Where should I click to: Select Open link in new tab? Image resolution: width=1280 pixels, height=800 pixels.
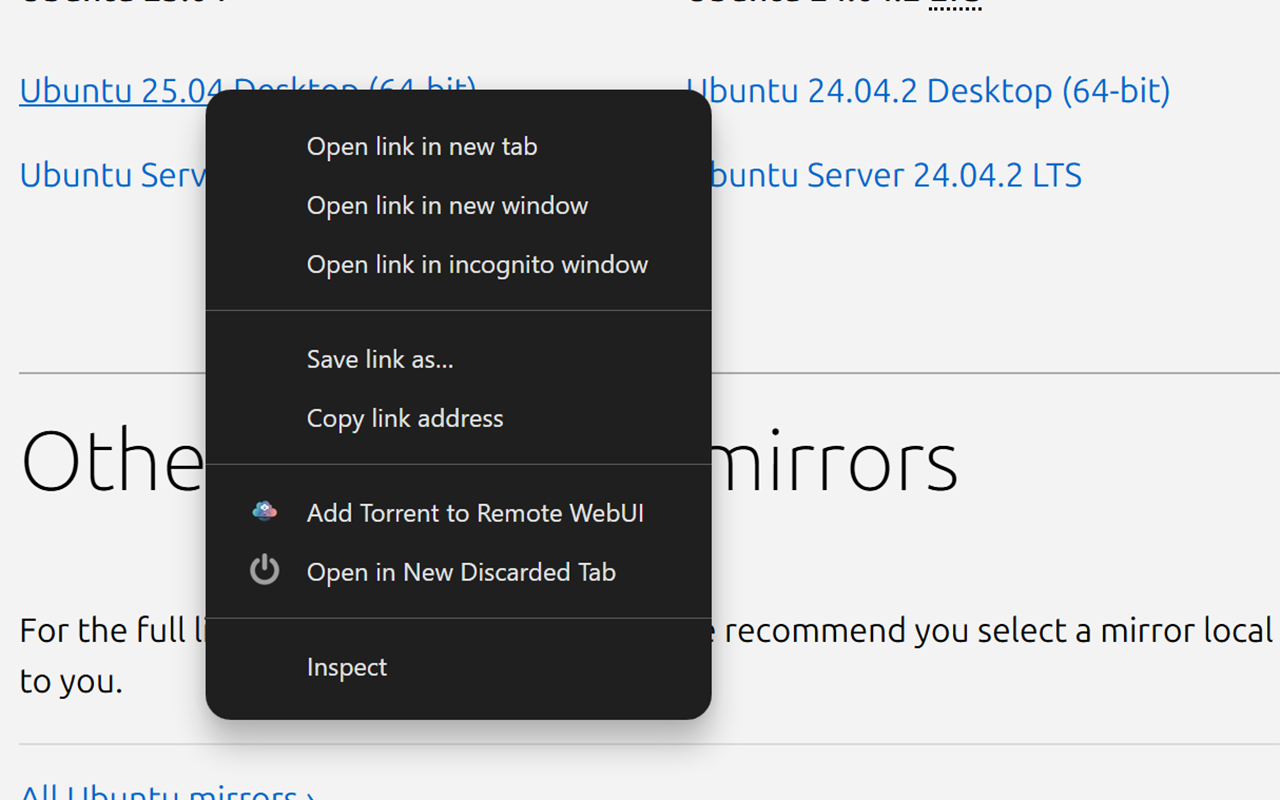click(421, 146)
